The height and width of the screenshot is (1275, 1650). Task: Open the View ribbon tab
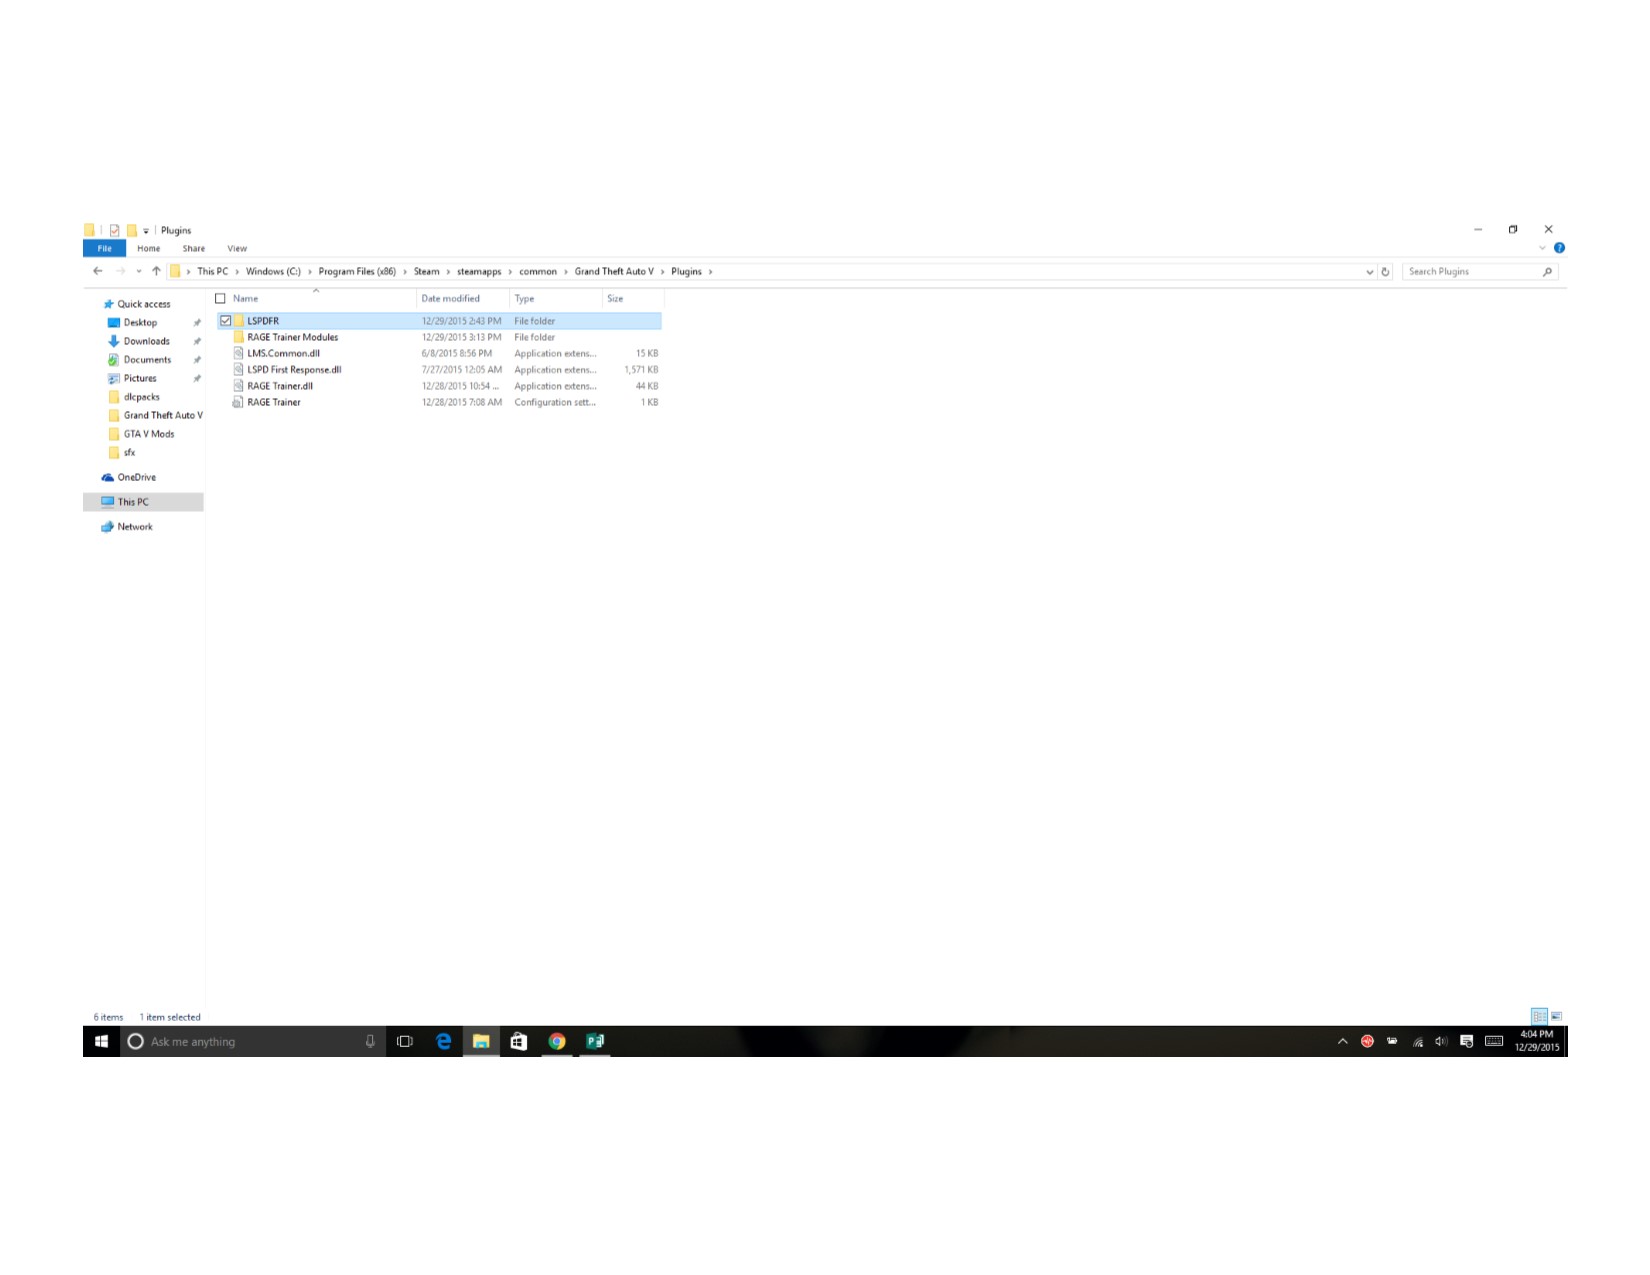[237, 249]
